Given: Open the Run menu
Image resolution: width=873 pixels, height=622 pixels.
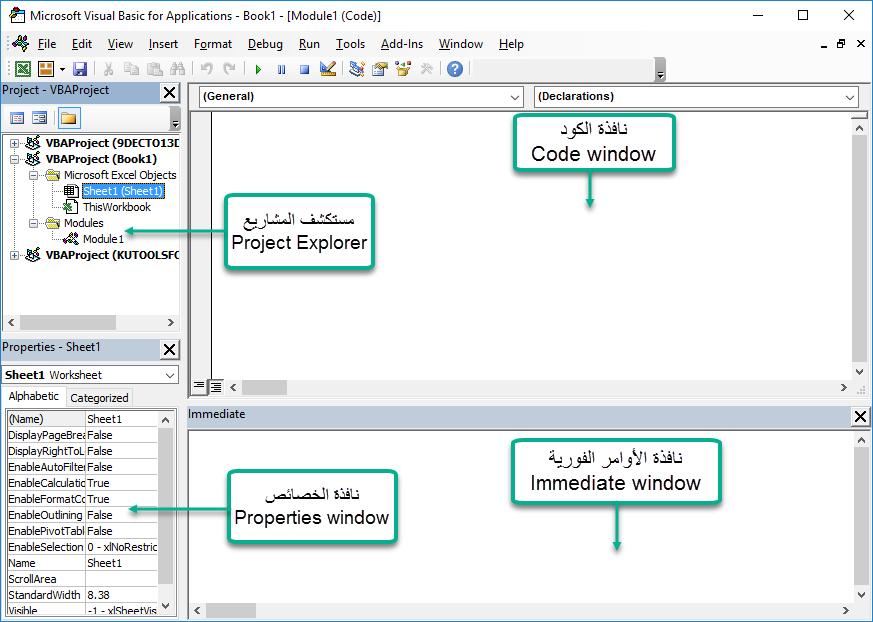Looking at the screenshot, I should click(x=309, y=44).
